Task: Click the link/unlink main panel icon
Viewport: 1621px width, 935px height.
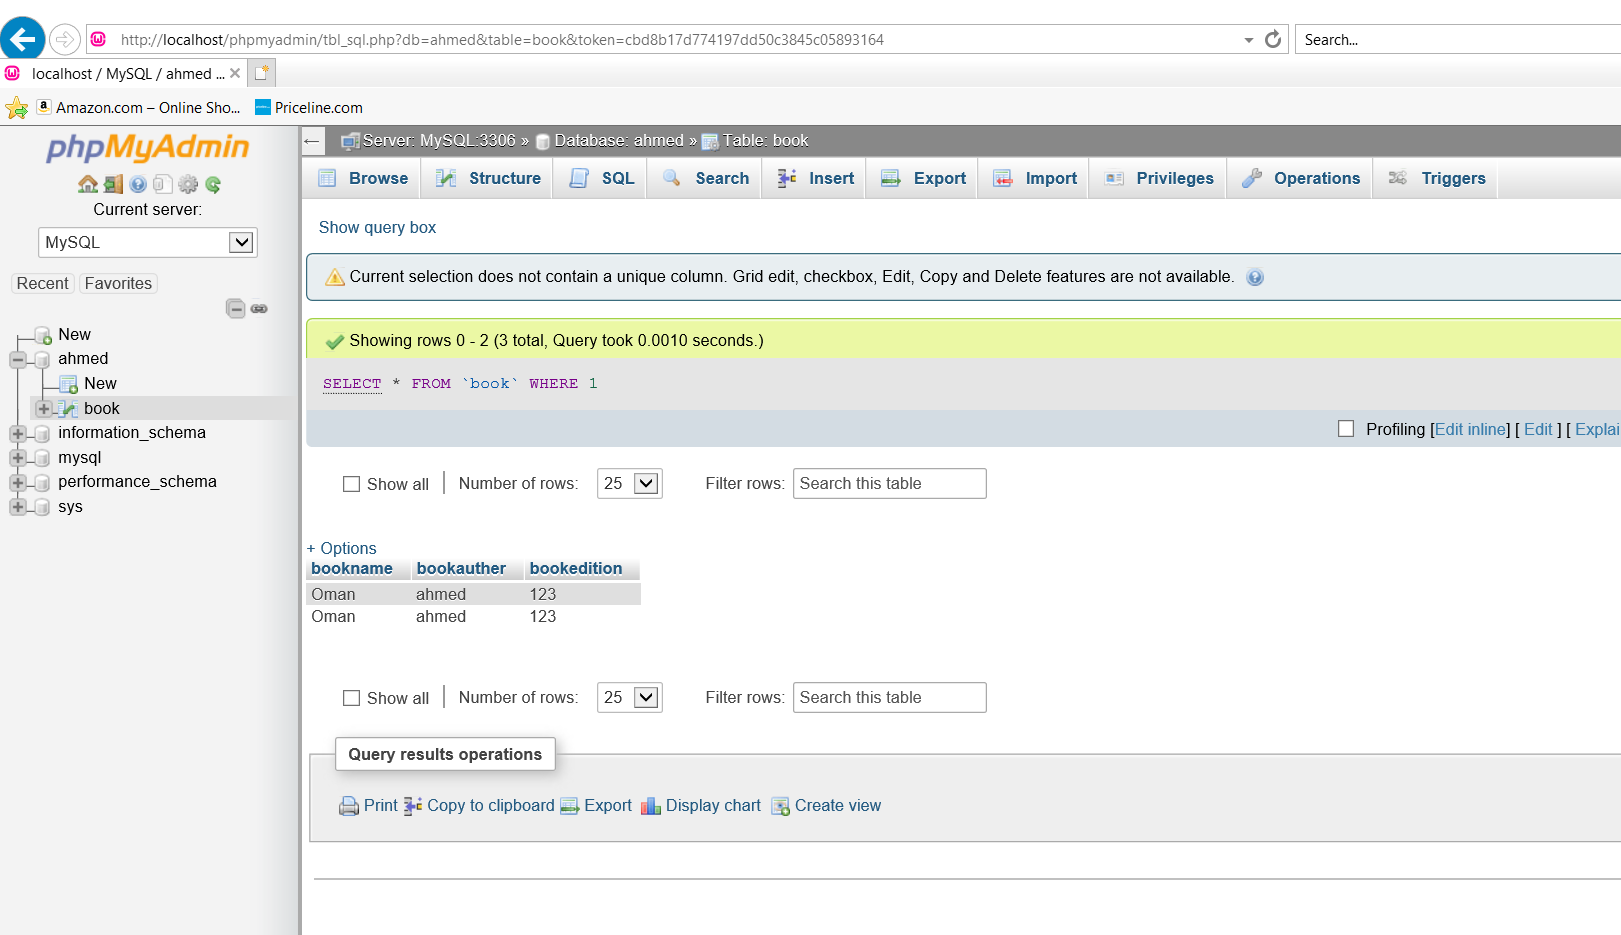Action: click(259, 309)
